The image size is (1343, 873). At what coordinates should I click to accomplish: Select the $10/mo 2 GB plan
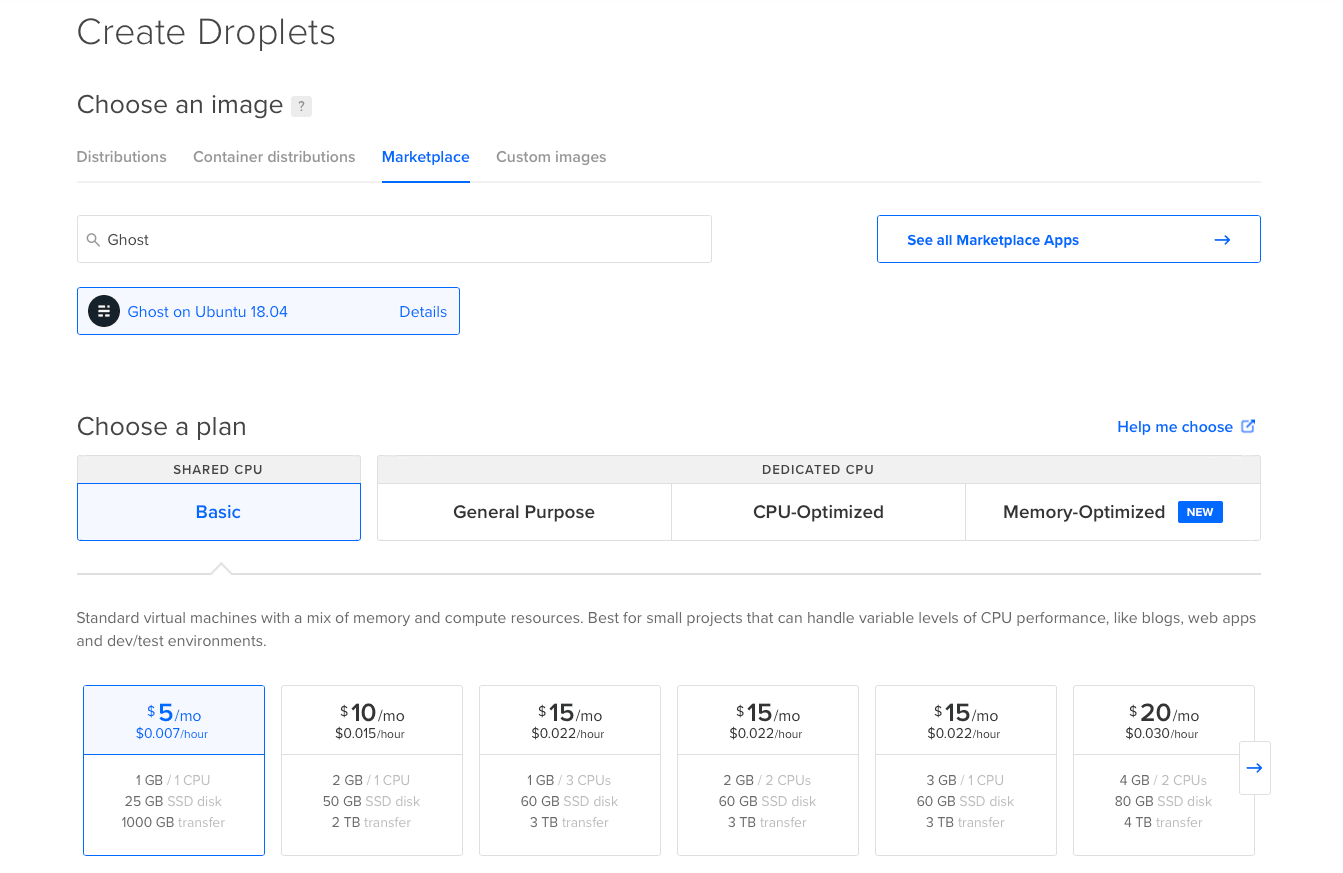click(372, 770)
